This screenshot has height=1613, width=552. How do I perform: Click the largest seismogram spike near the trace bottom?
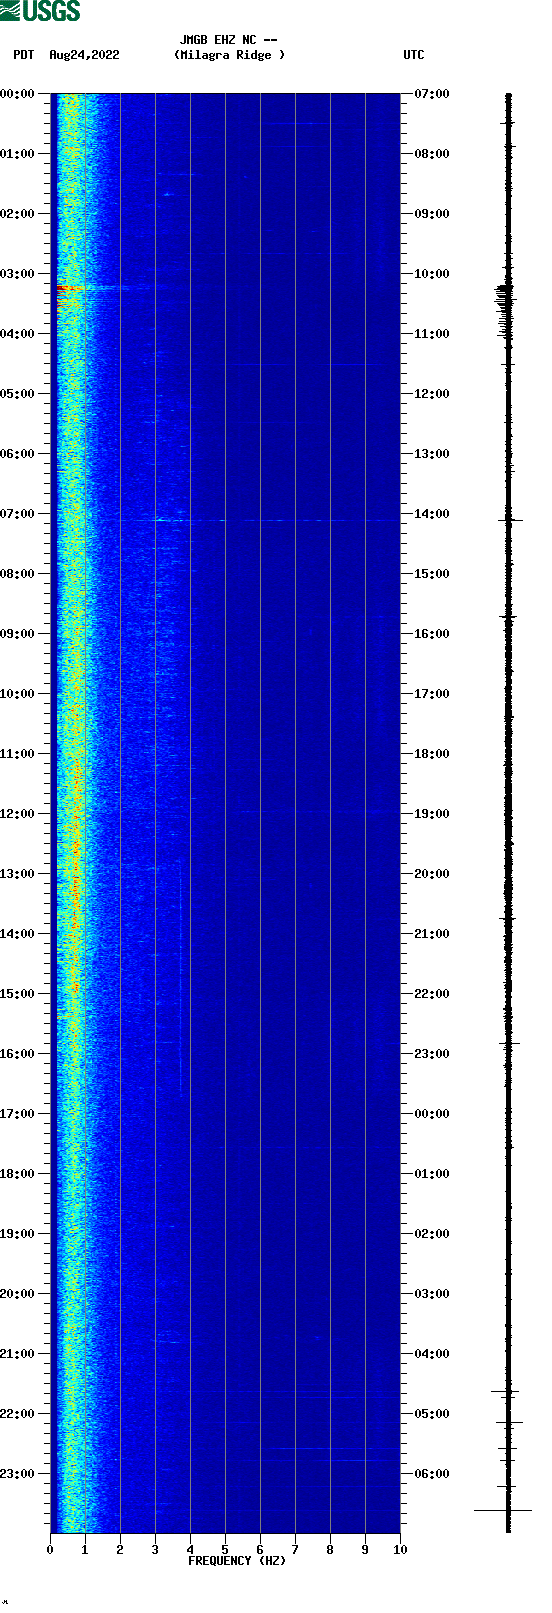[503, 1510]
